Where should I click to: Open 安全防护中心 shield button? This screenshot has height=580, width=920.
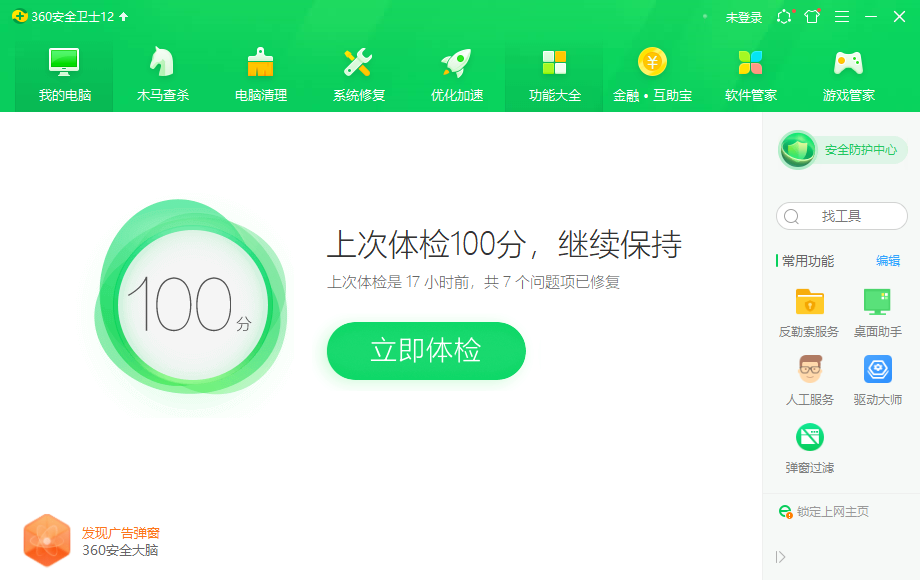tap(843, 150)
